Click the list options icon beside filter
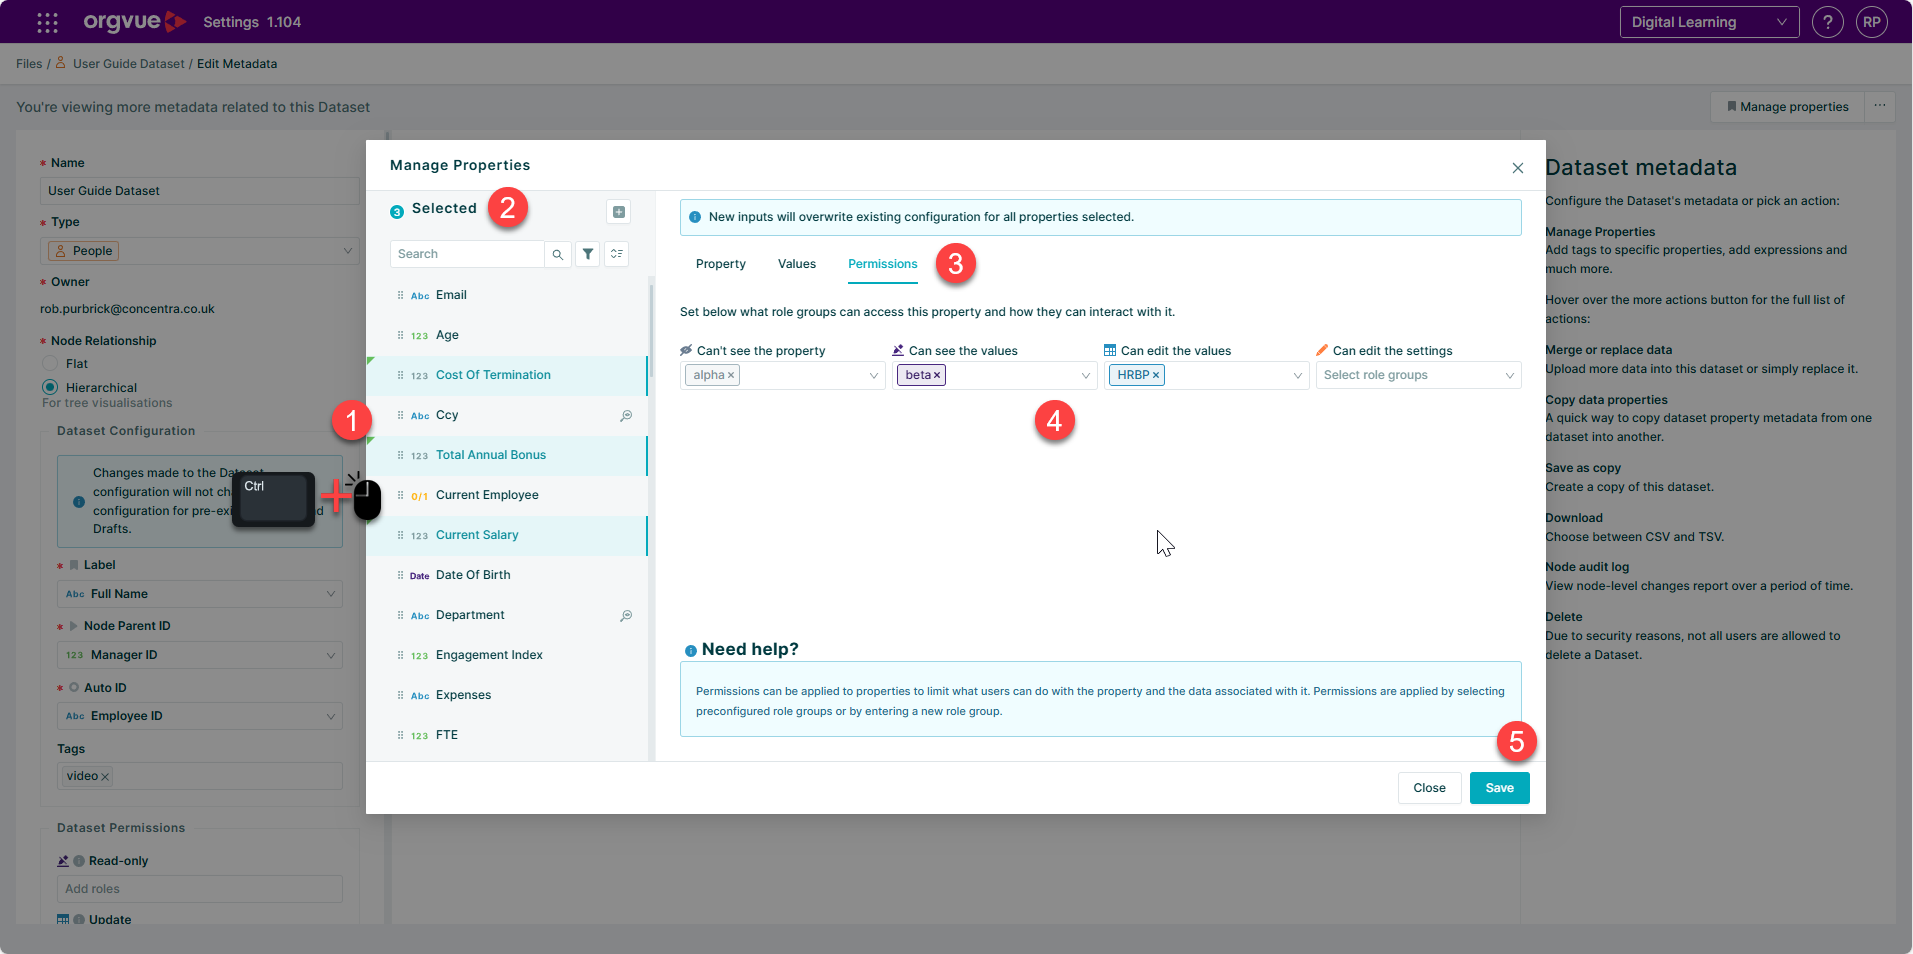The image size is (1913, 954). [617, 254]
